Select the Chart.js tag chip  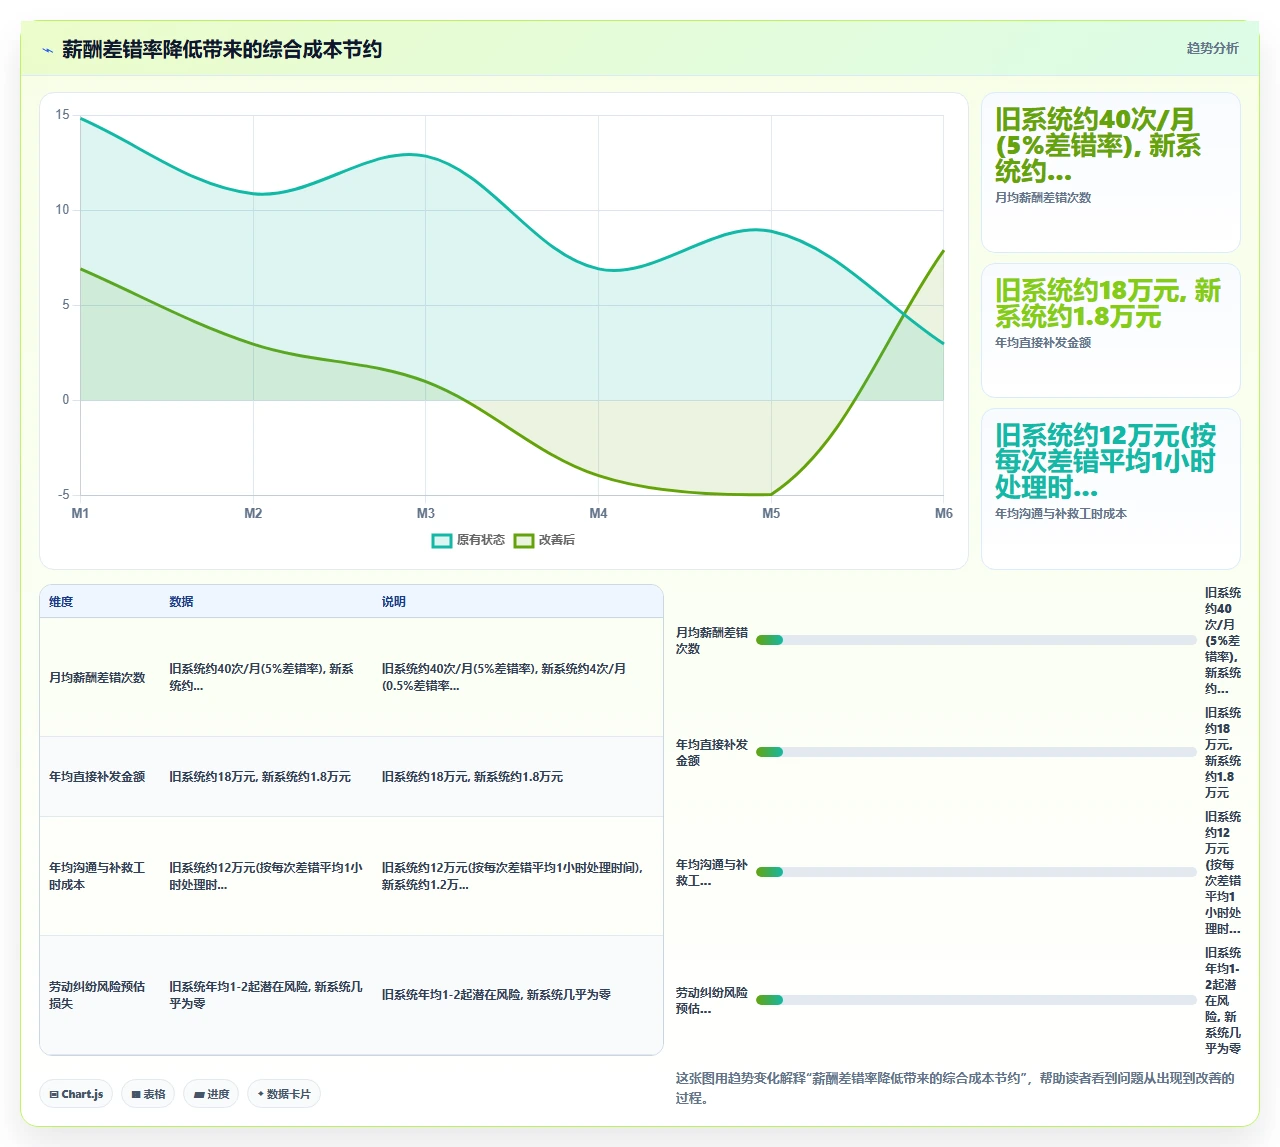pos(76,1094)
